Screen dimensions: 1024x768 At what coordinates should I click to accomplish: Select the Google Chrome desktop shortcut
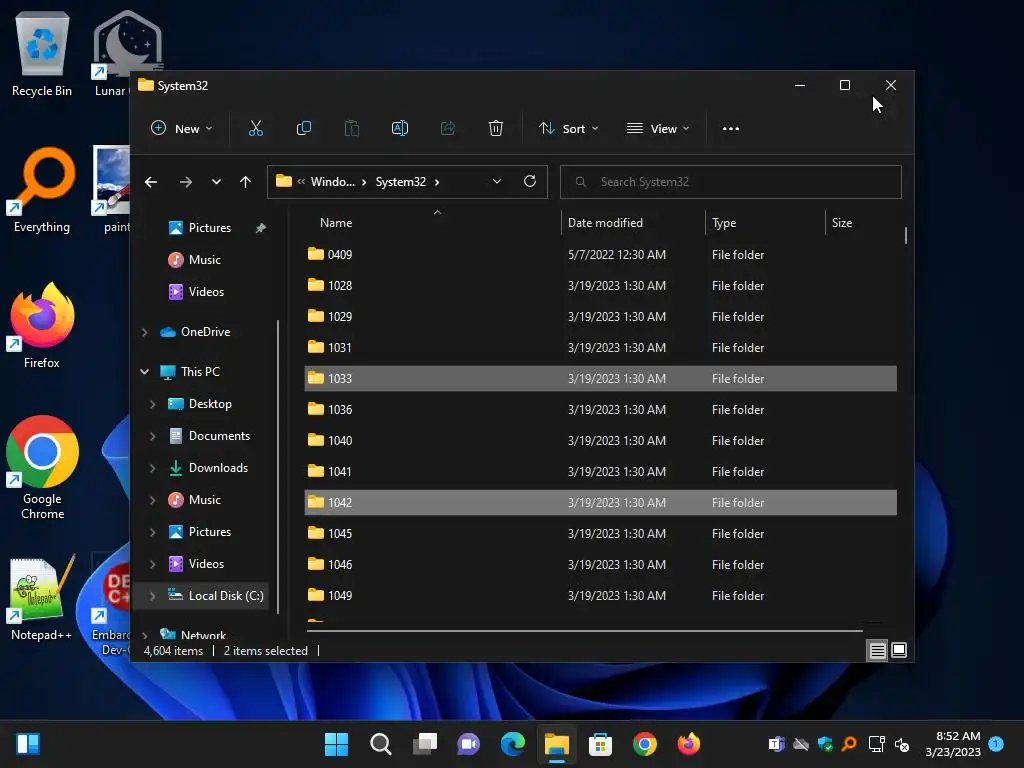point(42,468)
